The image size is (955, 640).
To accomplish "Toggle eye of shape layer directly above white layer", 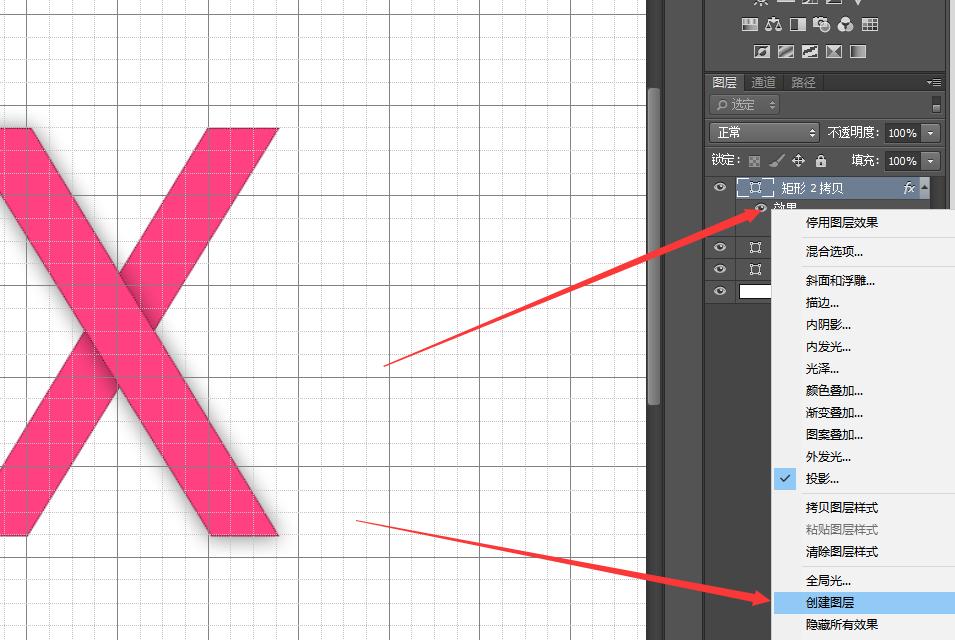I will click(719, 269).
